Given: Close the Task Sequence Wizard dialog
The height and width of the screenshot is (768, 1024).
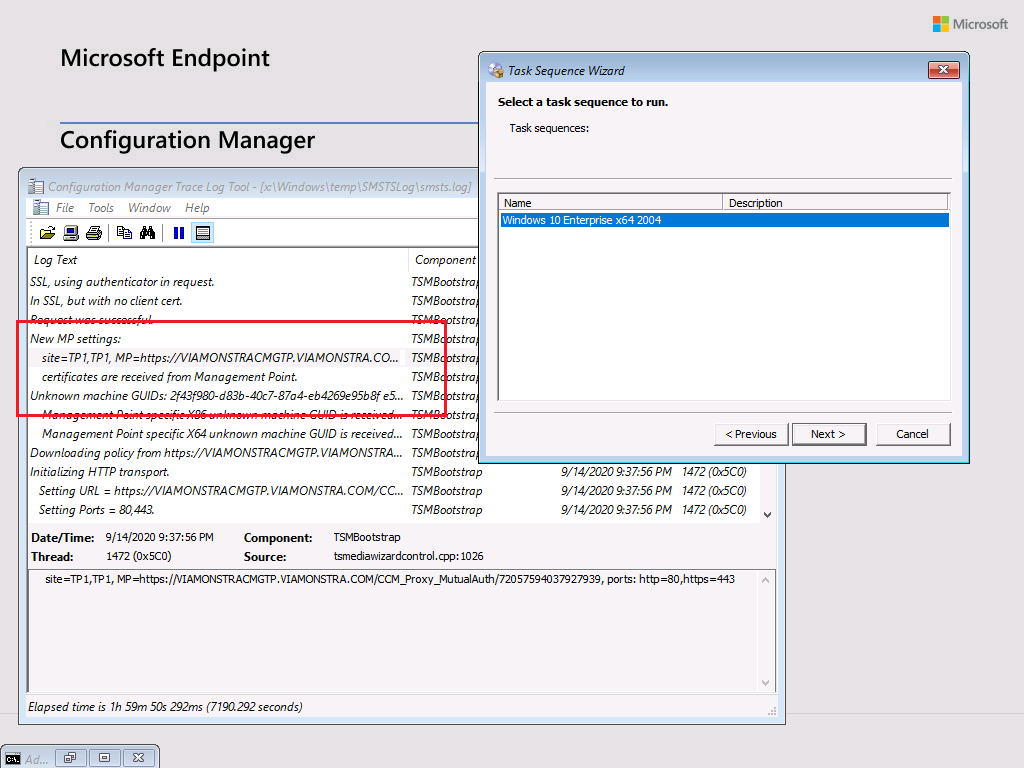Looking at the screenshot, I should pyautogui.click(x=944, y=70).
